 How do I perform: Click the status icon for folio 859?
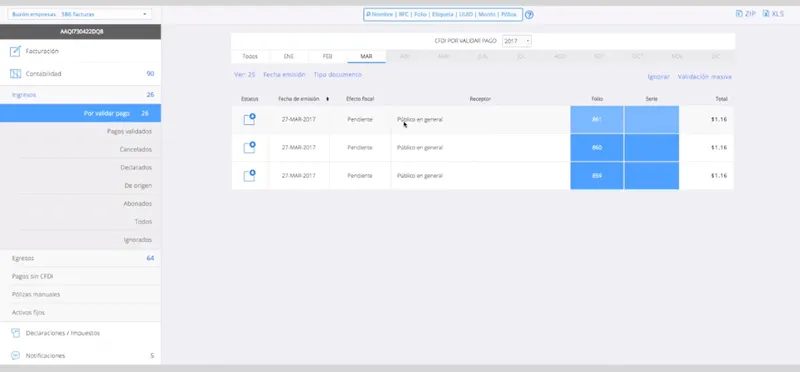249,176
